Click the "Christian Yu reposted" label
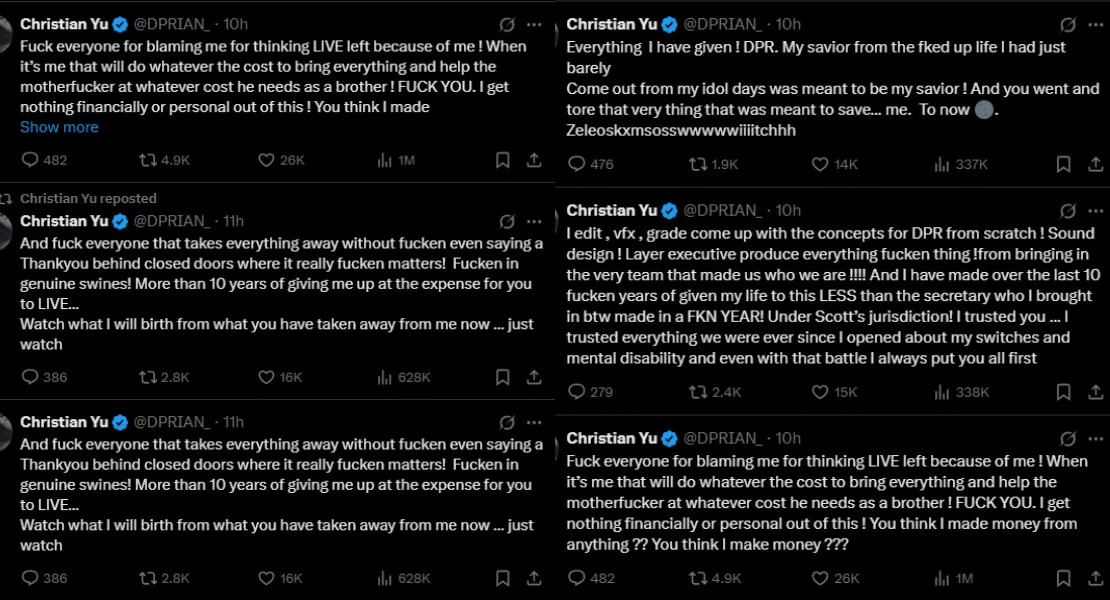The height and width of the screenshot is (600, 1110). 88,199
